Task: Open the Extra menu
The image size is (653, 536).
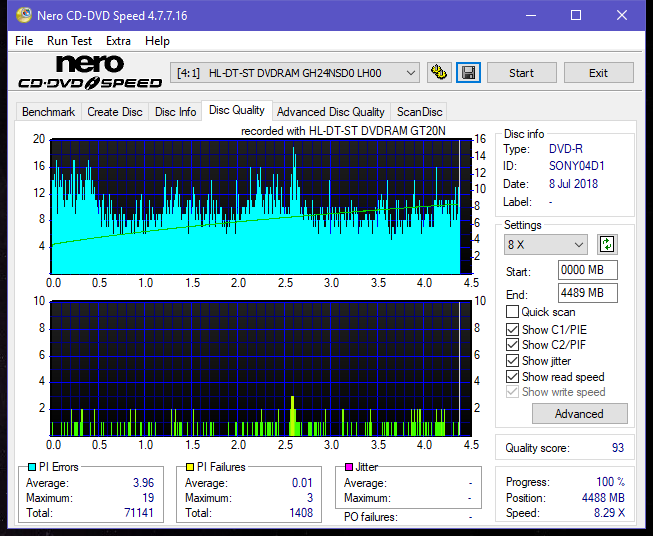Action: [x=118, y=41]
